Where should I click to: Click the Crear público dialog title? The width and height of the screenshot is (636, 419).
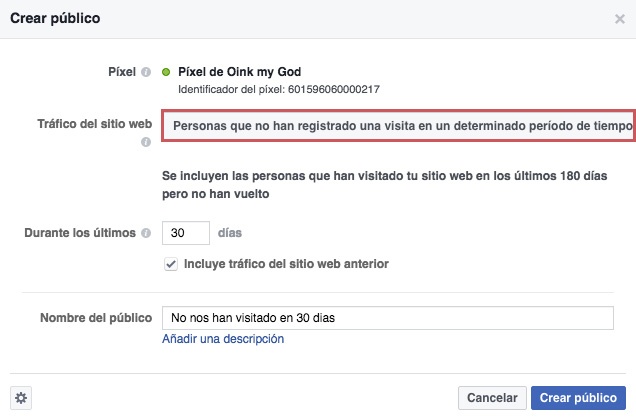click(x=55, y=19)
